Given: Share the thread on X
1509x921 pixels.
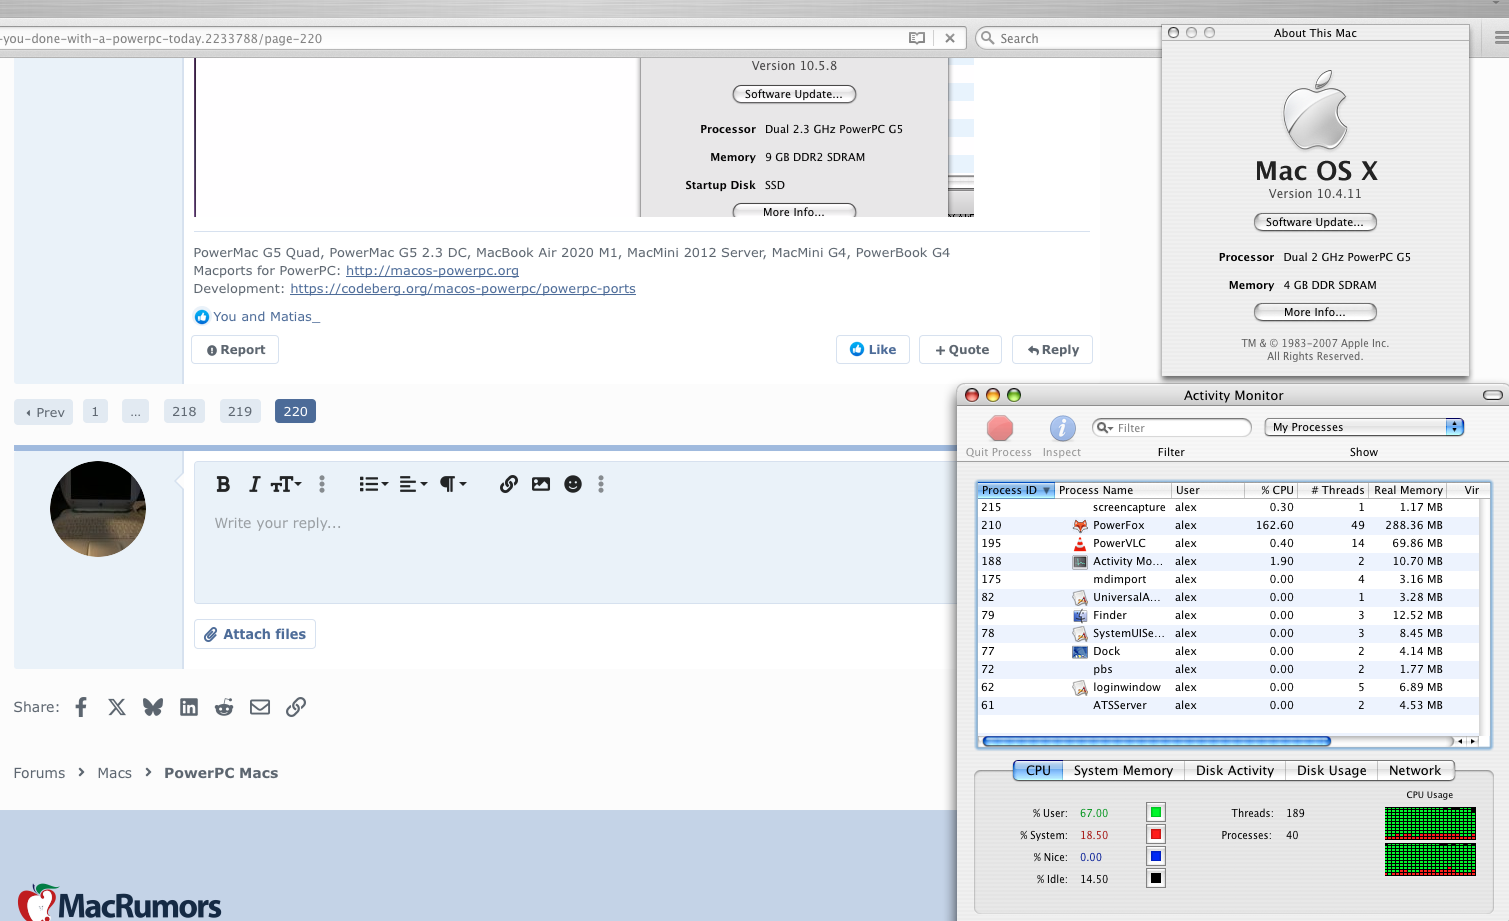Looking at the screenshot, I should [117, 707].
